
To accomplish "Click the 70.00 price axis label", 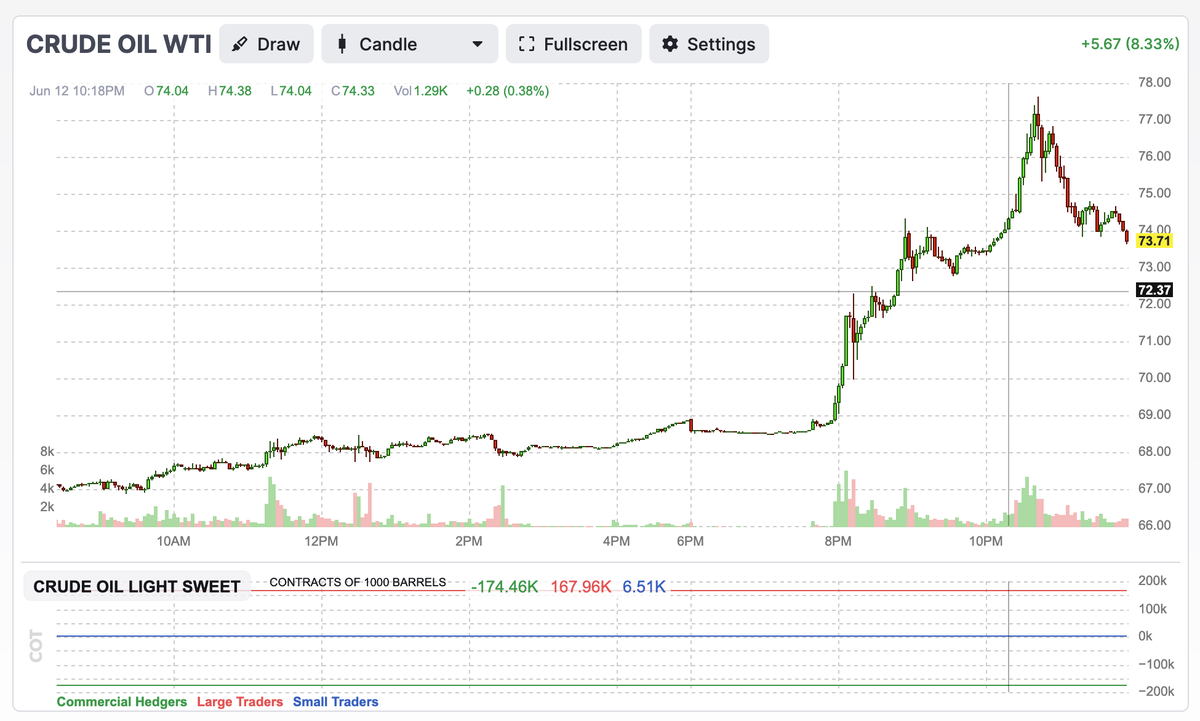I will click(x=1155, y=377).
